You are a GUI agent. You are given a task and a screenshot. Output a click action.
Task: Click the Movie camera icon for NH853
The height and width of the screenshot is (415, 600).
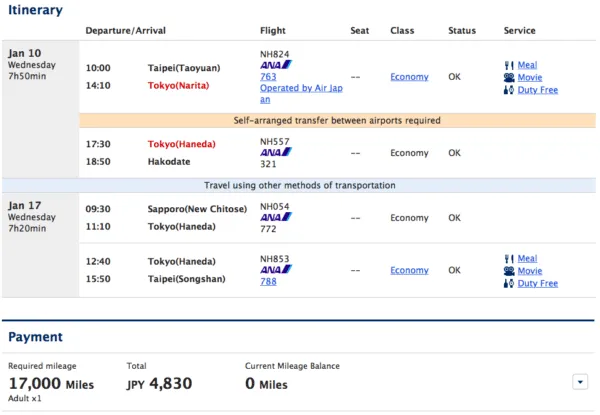tap(509, 271)
